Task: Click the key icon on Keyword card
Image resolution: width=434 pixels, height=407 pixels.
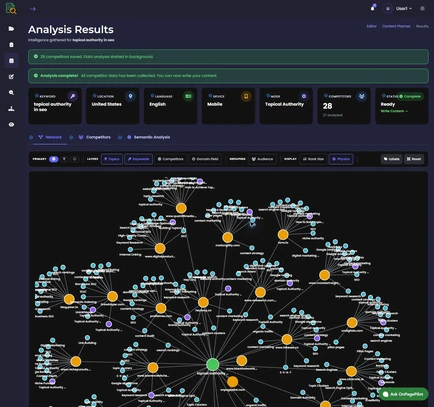Action: click(x=72, y=96)
